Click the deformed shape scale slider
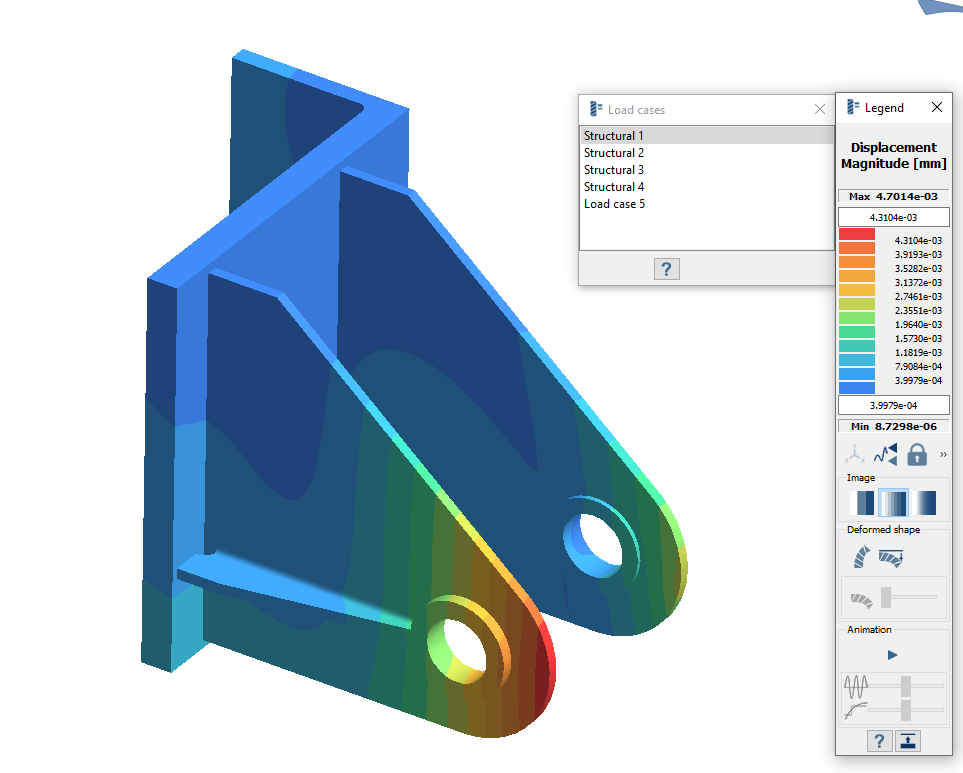 (886, 598)
